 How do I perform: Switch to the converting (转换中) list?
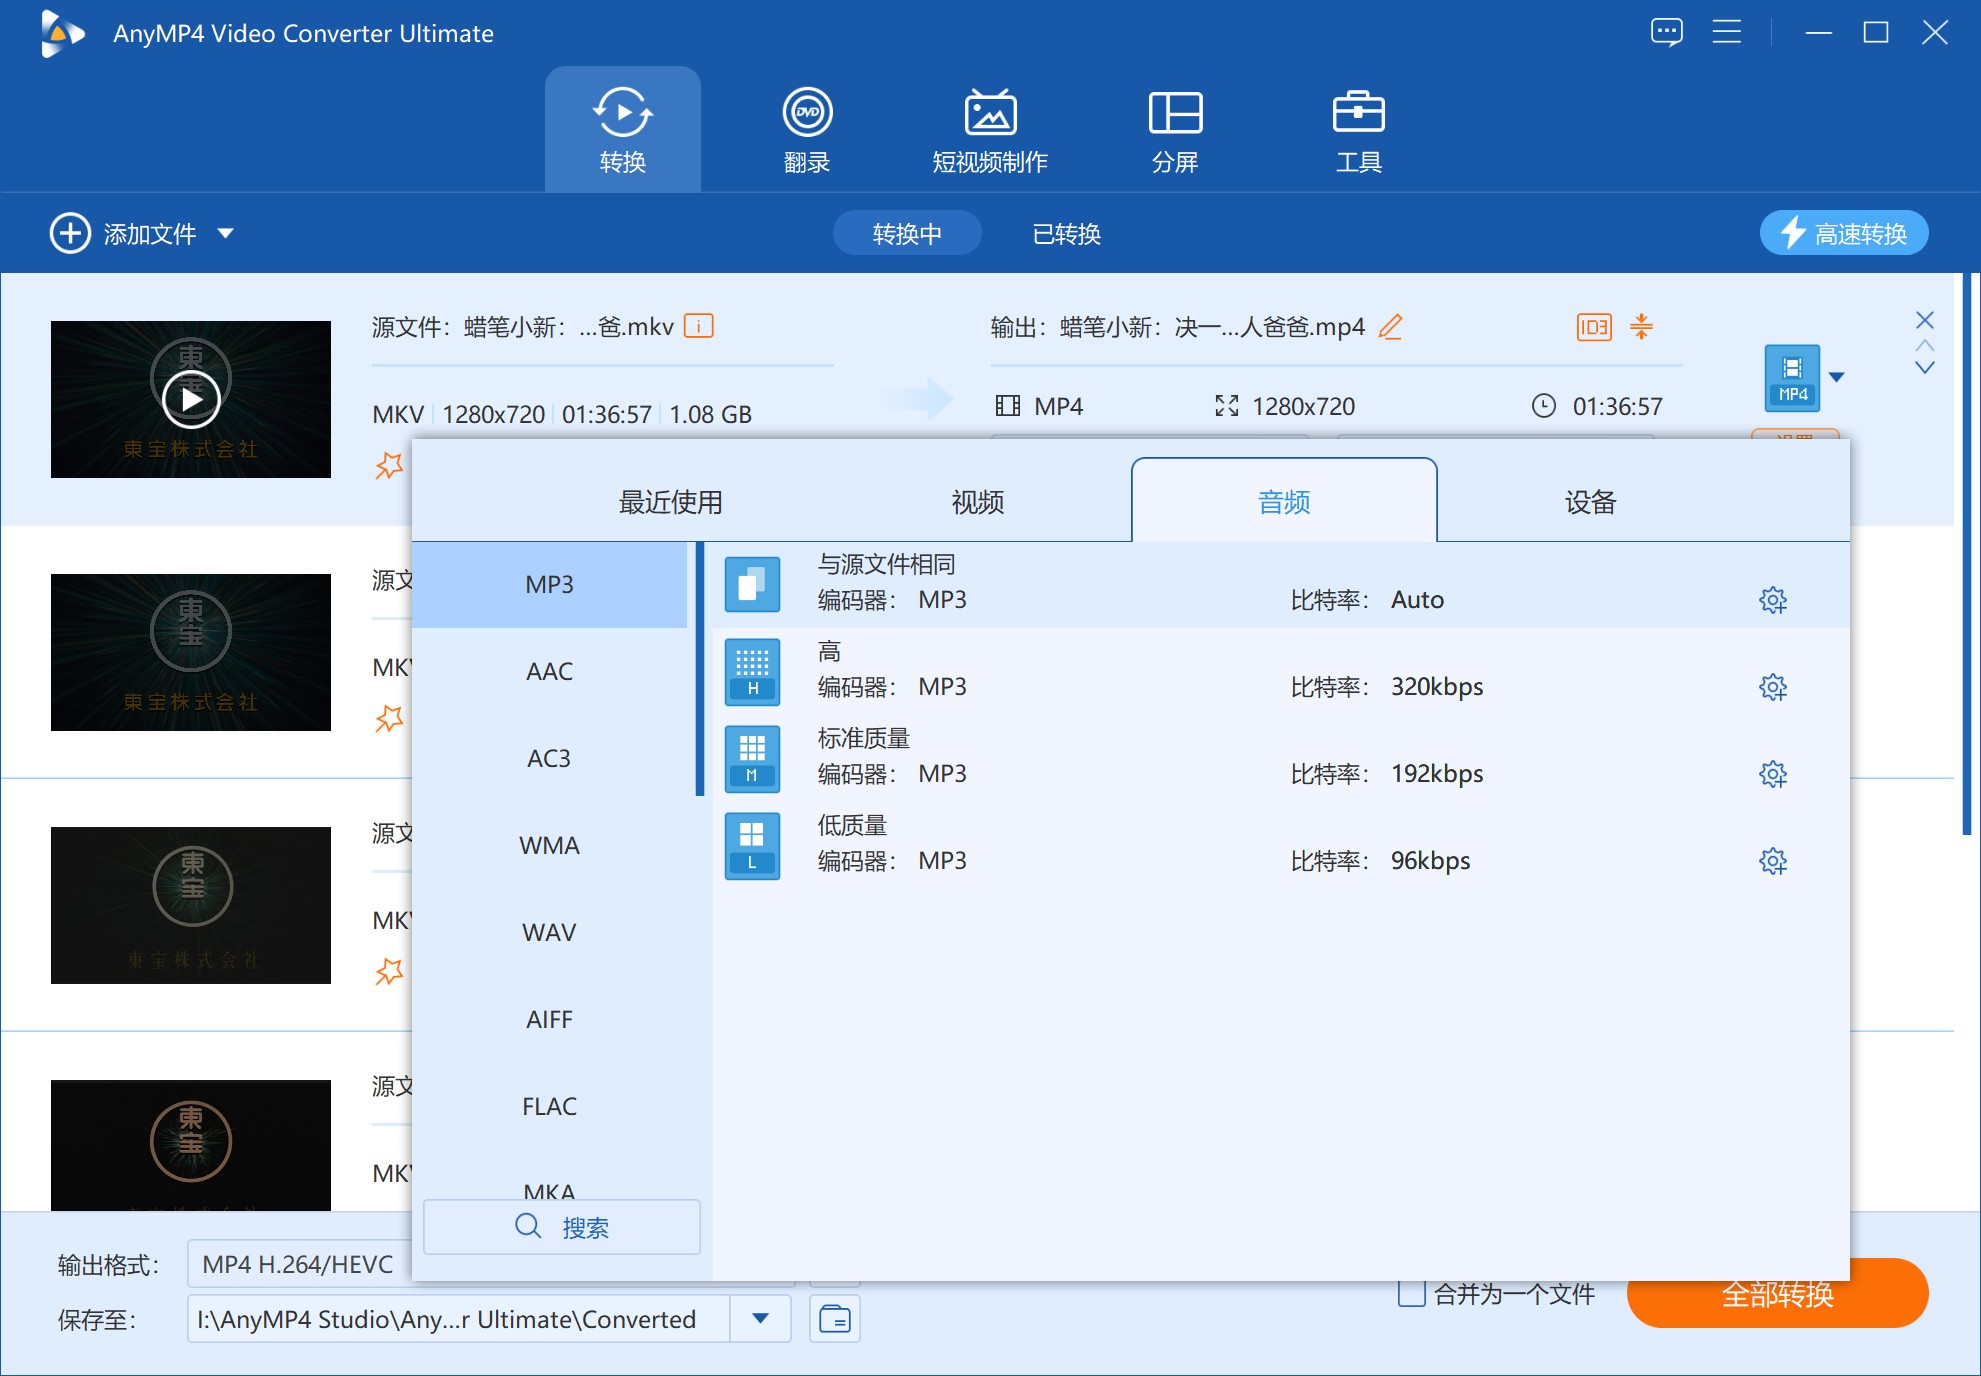point(907,233)
